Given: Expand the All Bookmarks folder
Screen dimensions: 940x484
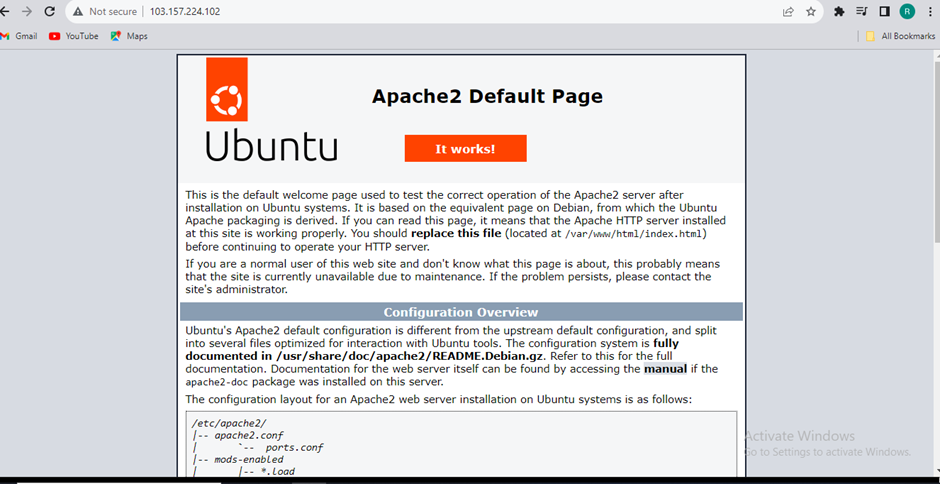Looking at the screenshot, I should 899,36.
